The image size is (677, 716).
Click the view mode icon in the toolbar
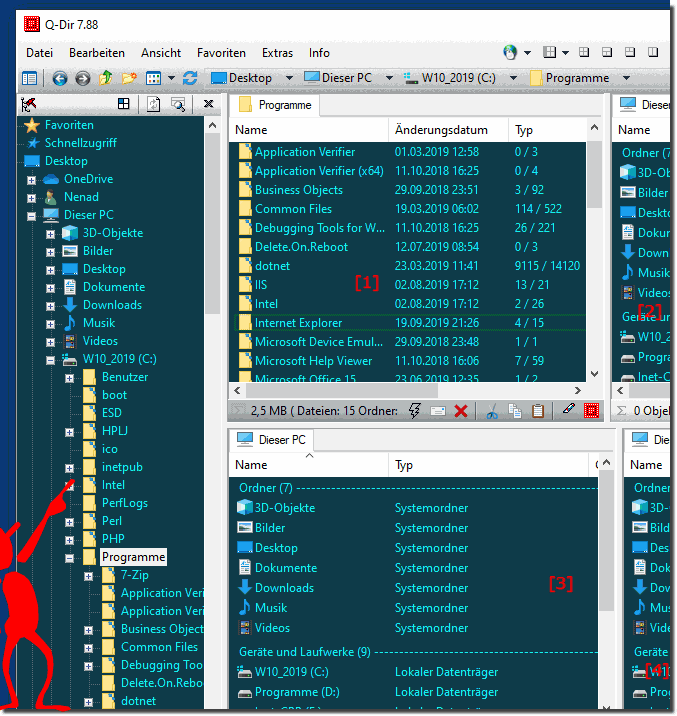(153, 79)
